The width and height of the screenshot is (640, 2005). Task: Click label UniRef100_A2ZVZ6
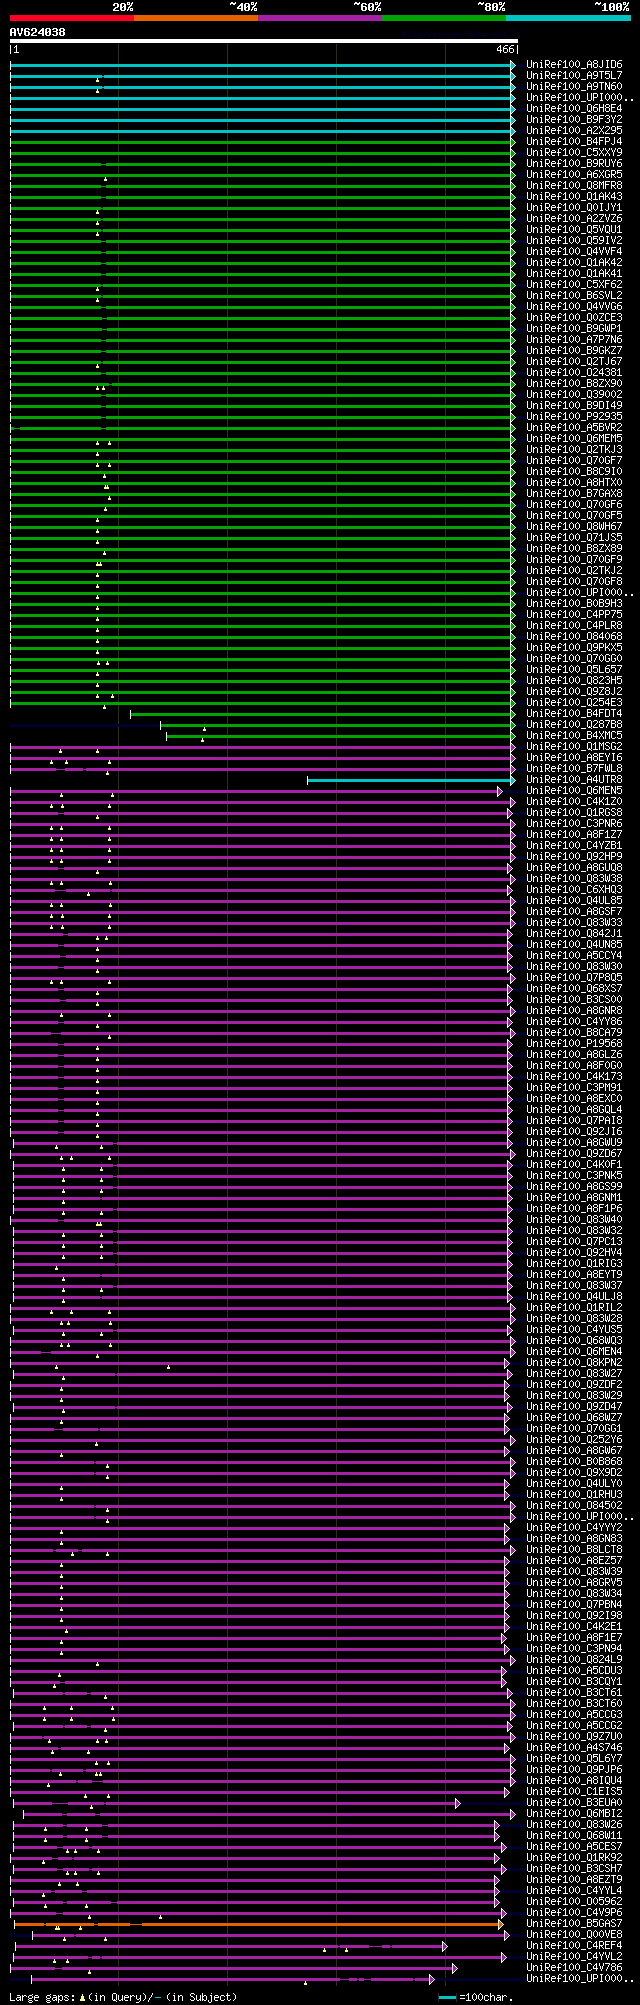(574, 218)
